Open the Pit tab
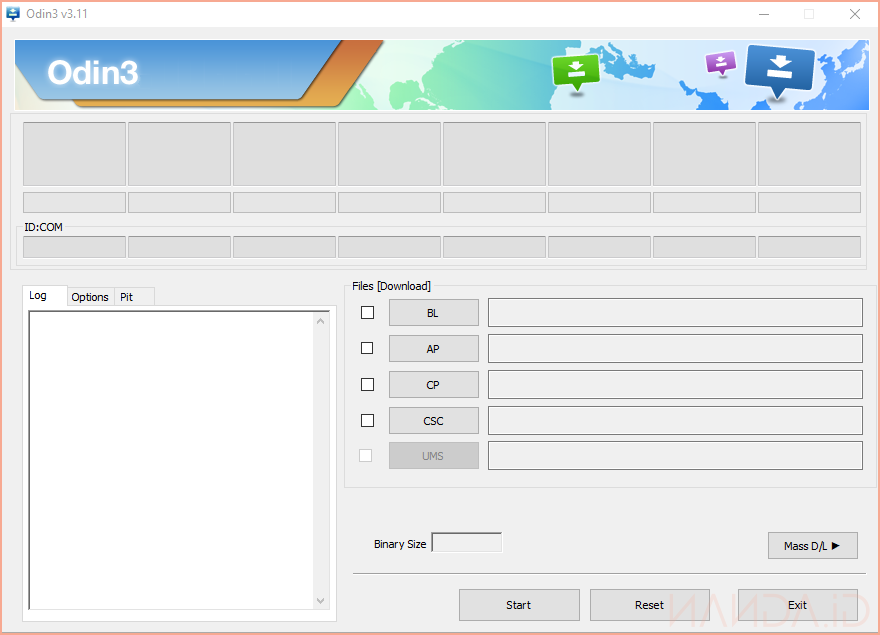 pos(127,297)
